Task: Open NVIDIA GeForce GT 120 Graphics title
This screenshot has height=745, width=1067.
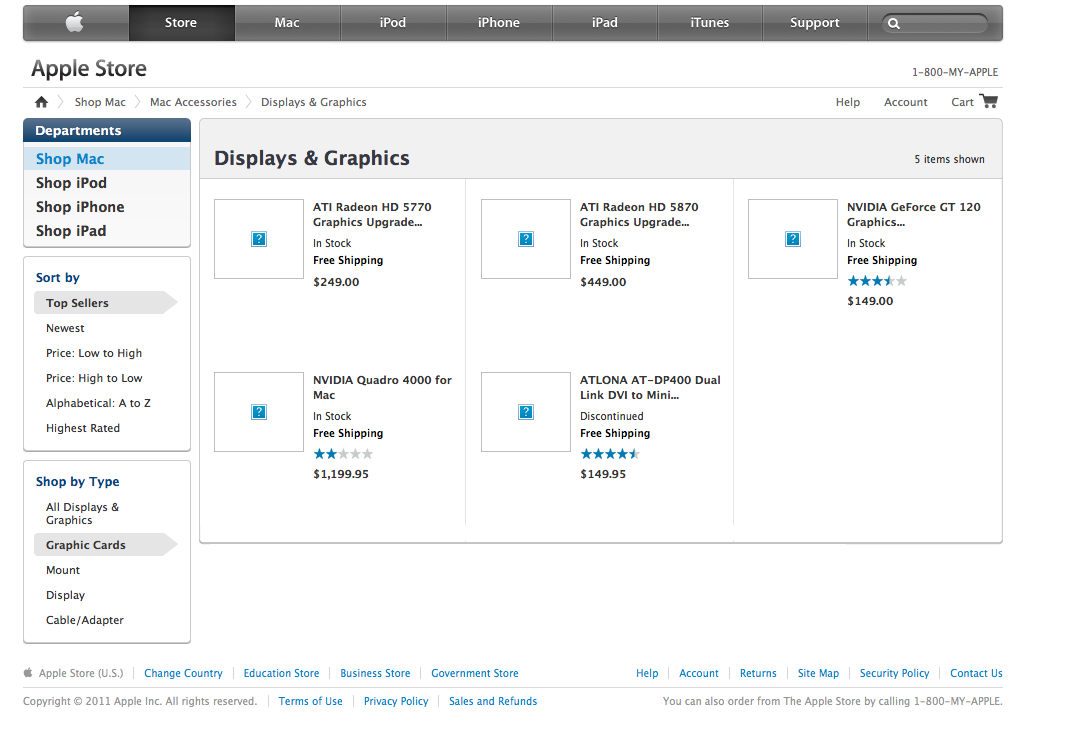Action: (913, 214)
